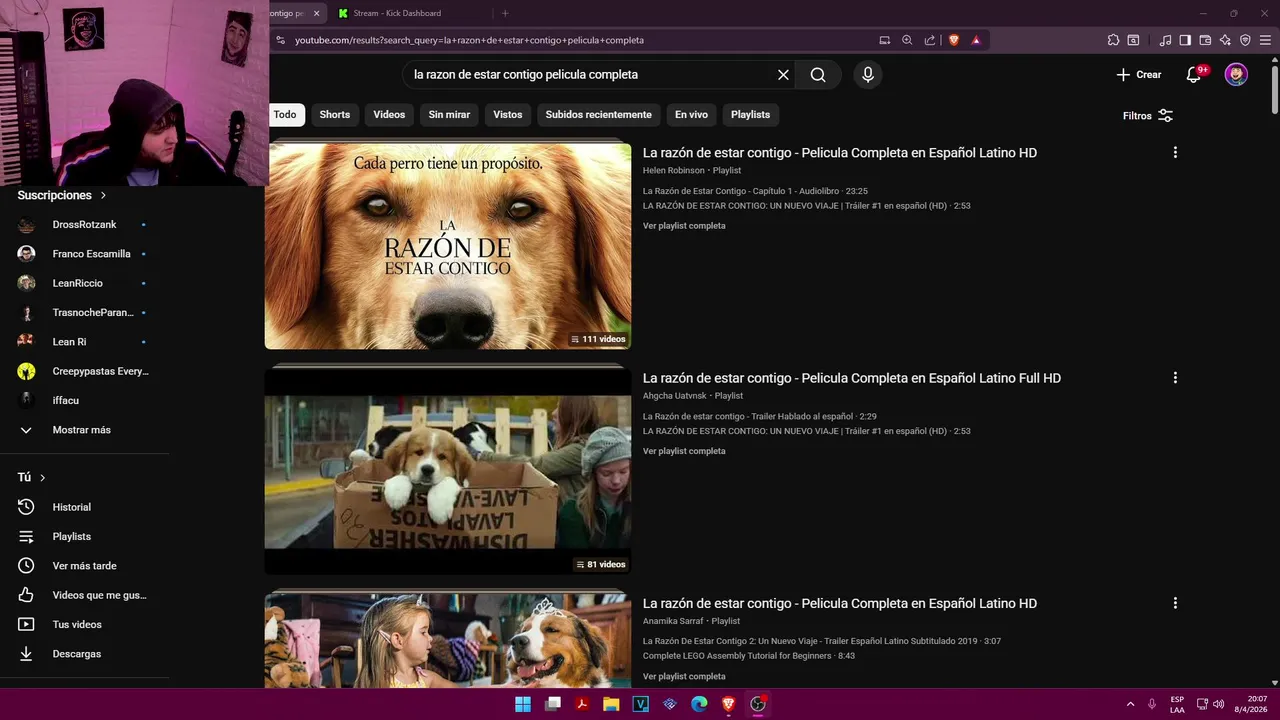Expand the Suscripciones section chevron
The height and width of the screenshot is (720, 1280).
coord(102,196)
